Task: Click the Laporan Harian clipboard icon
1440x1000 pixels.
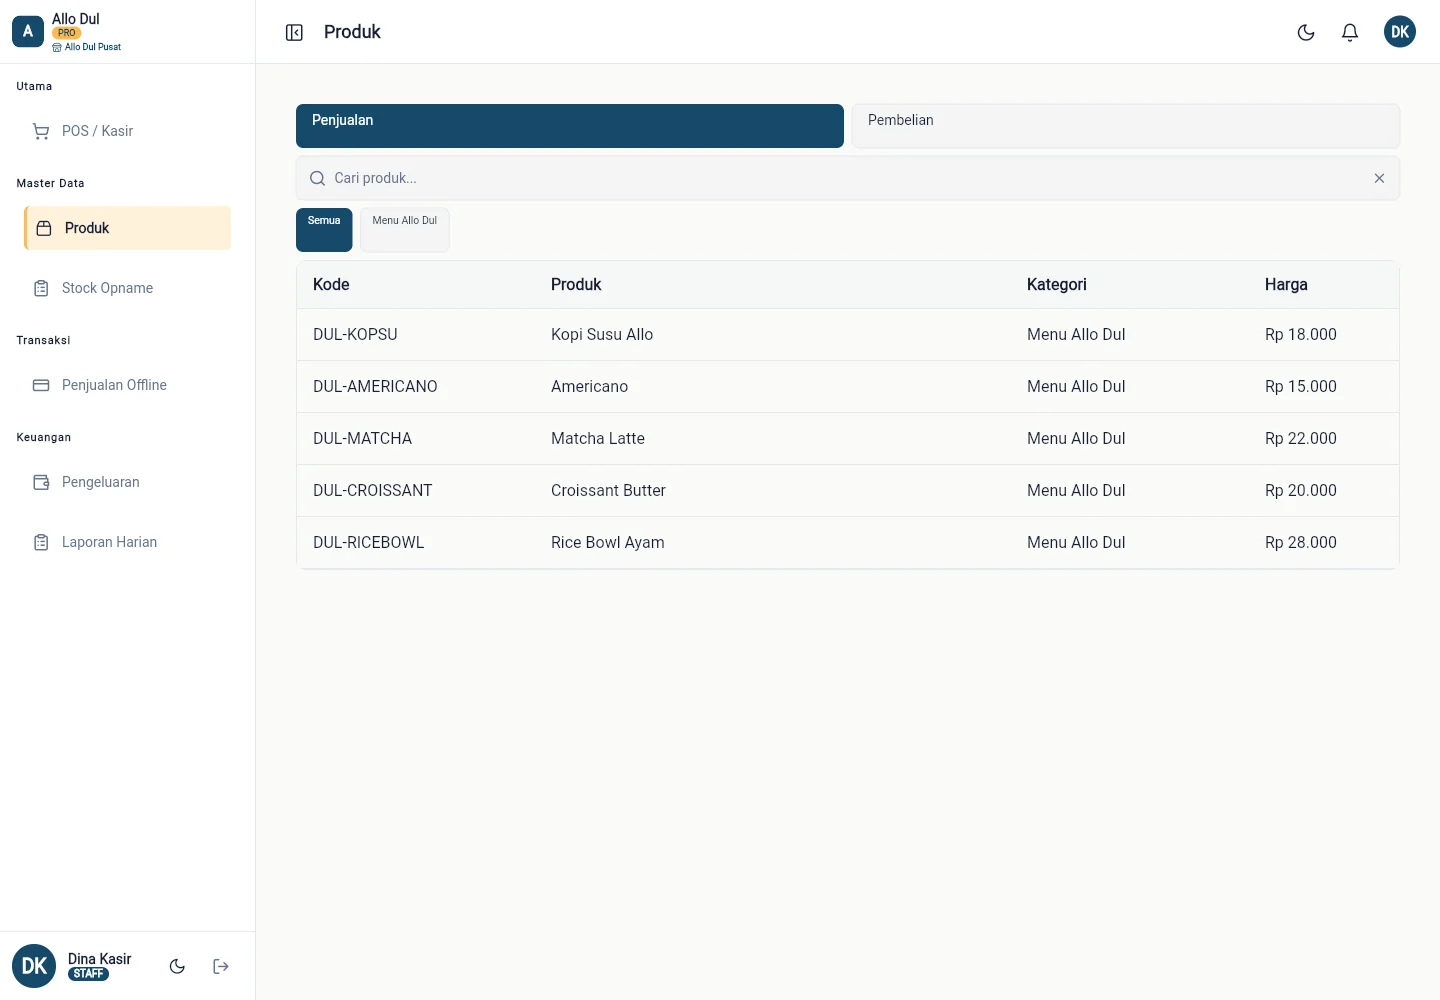Action: click(41, 542)
